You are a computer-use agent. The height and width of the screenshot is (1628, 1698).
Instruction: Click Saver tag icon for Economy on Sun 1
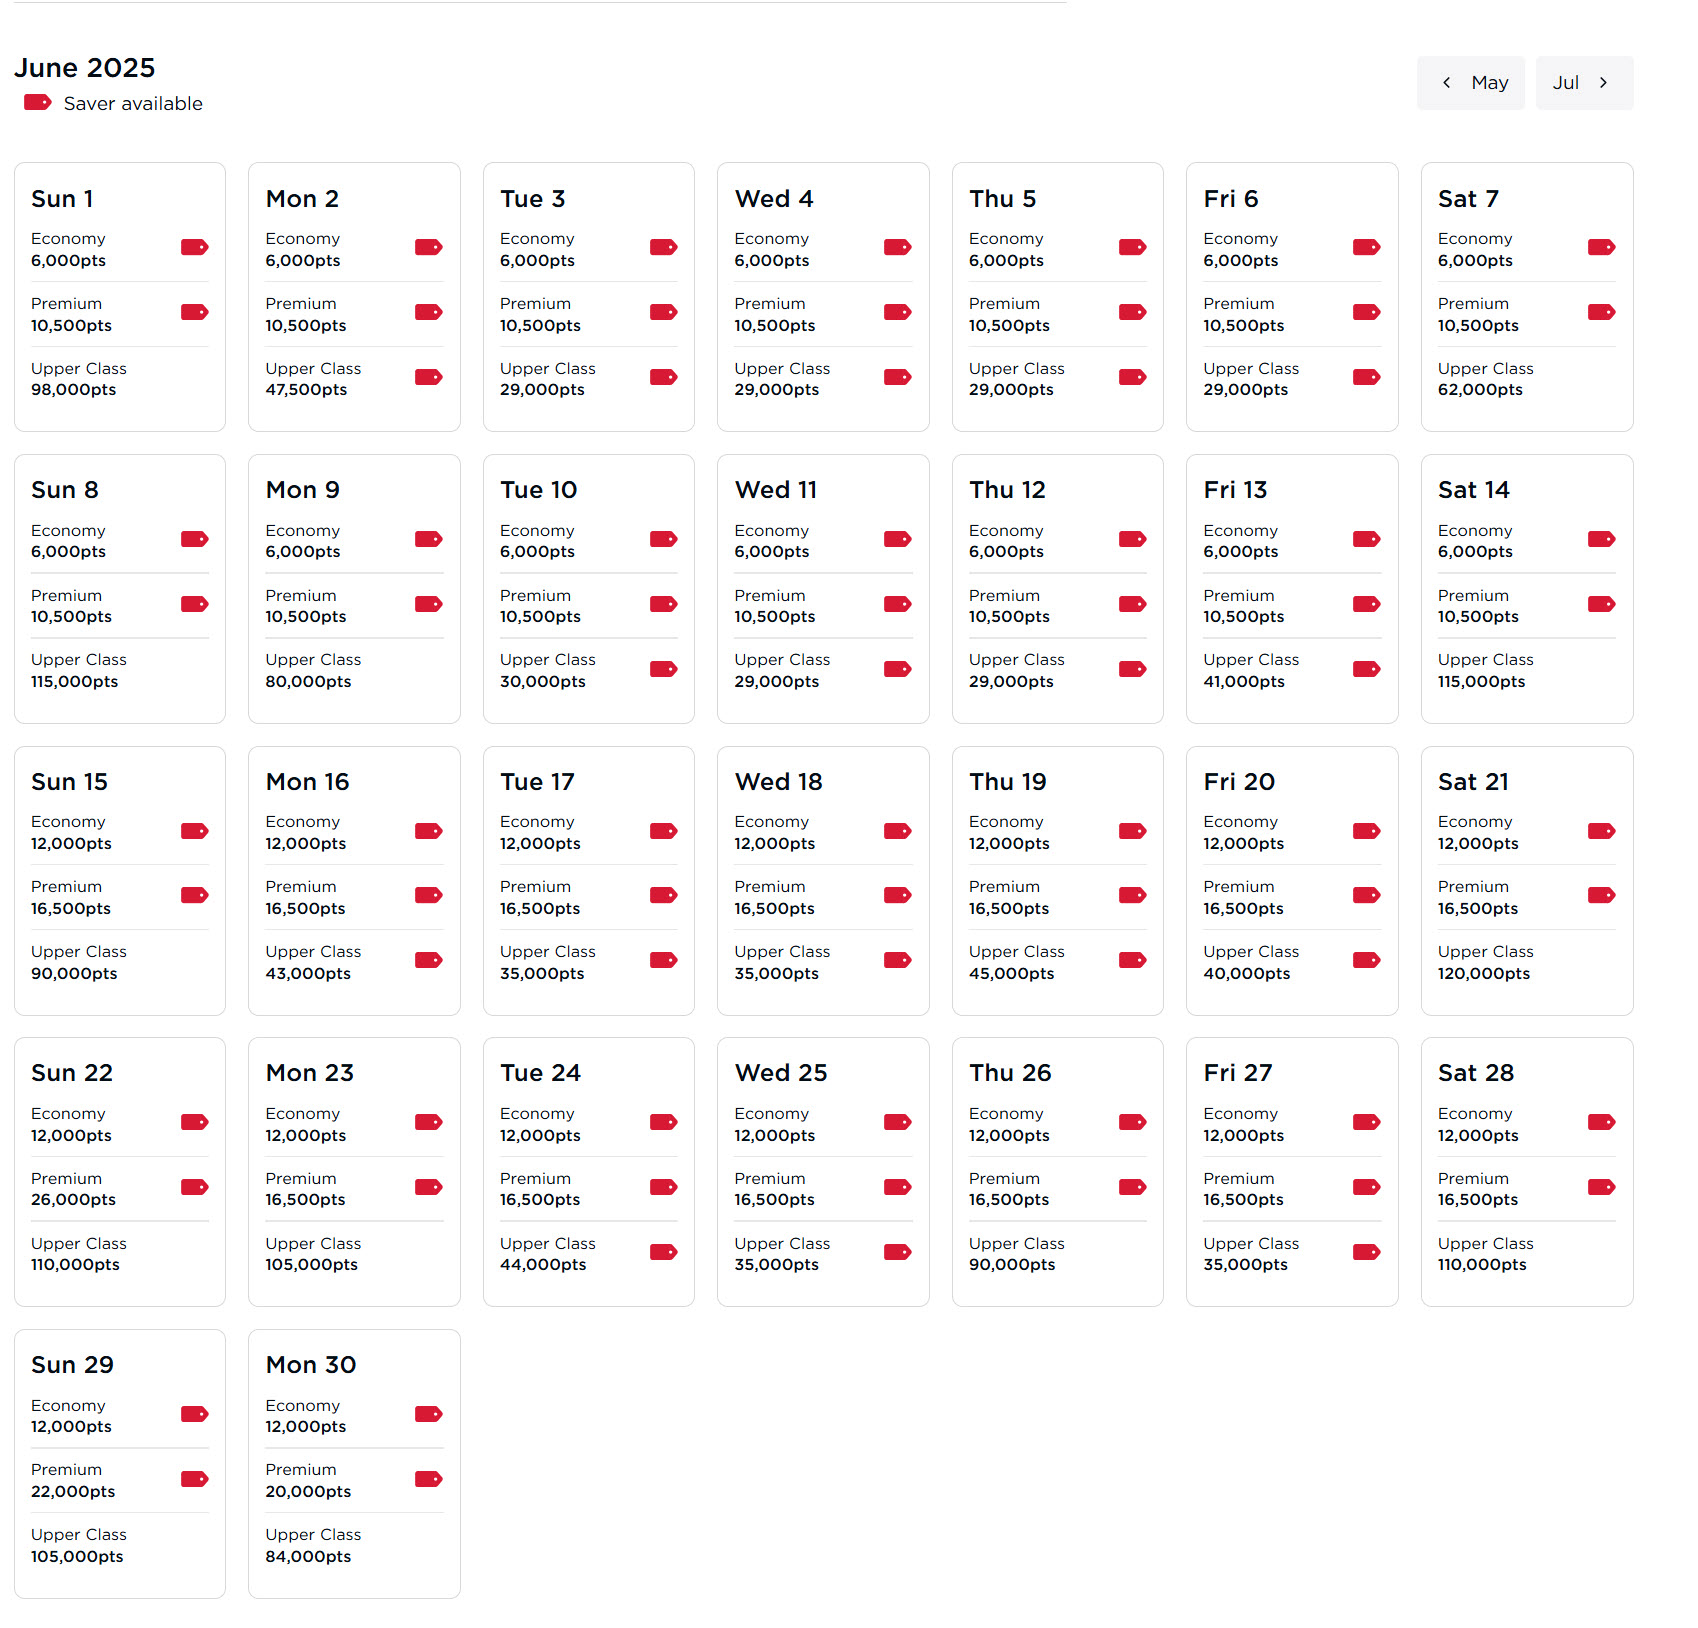tap(194, 248)
